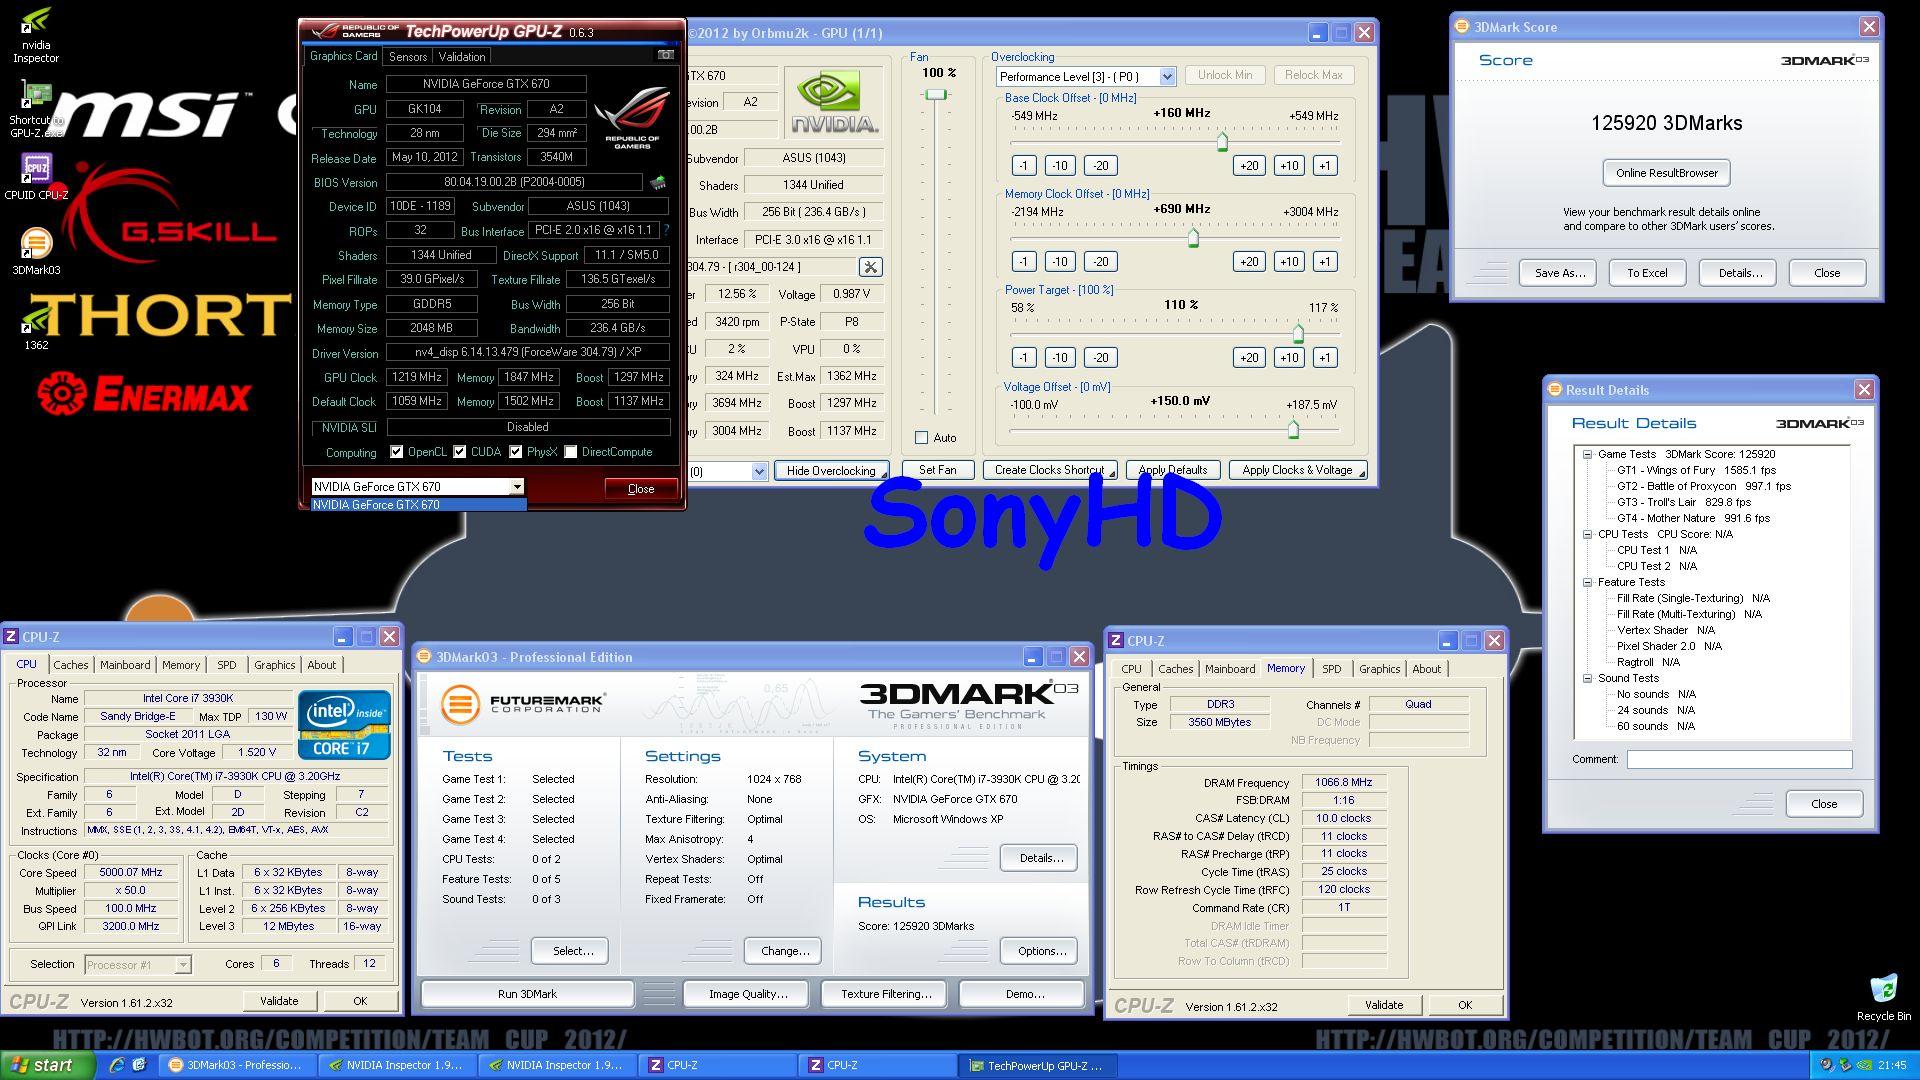
Task: Open the GPU selection dropdown in NVIDIA Inspector
Action: pos(759,471)
